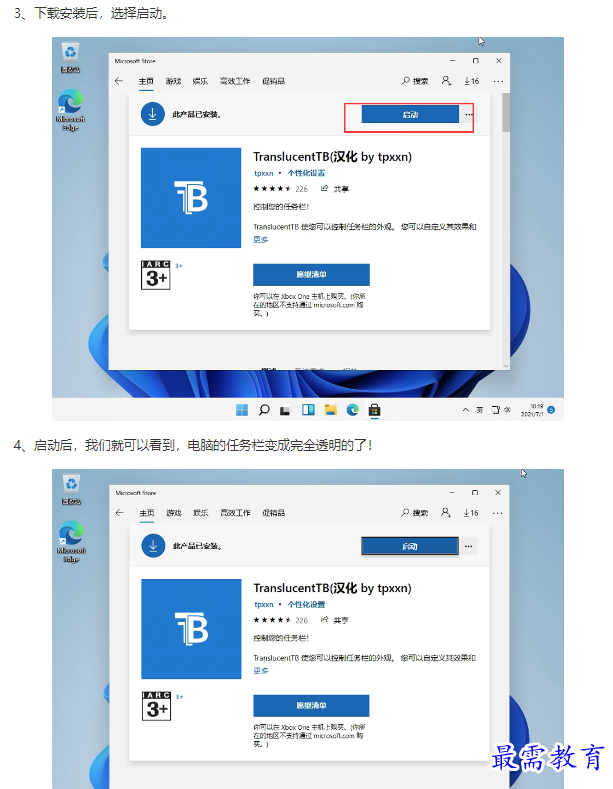Open File Explorer from taskbar
613x789 pixels.
330,410
